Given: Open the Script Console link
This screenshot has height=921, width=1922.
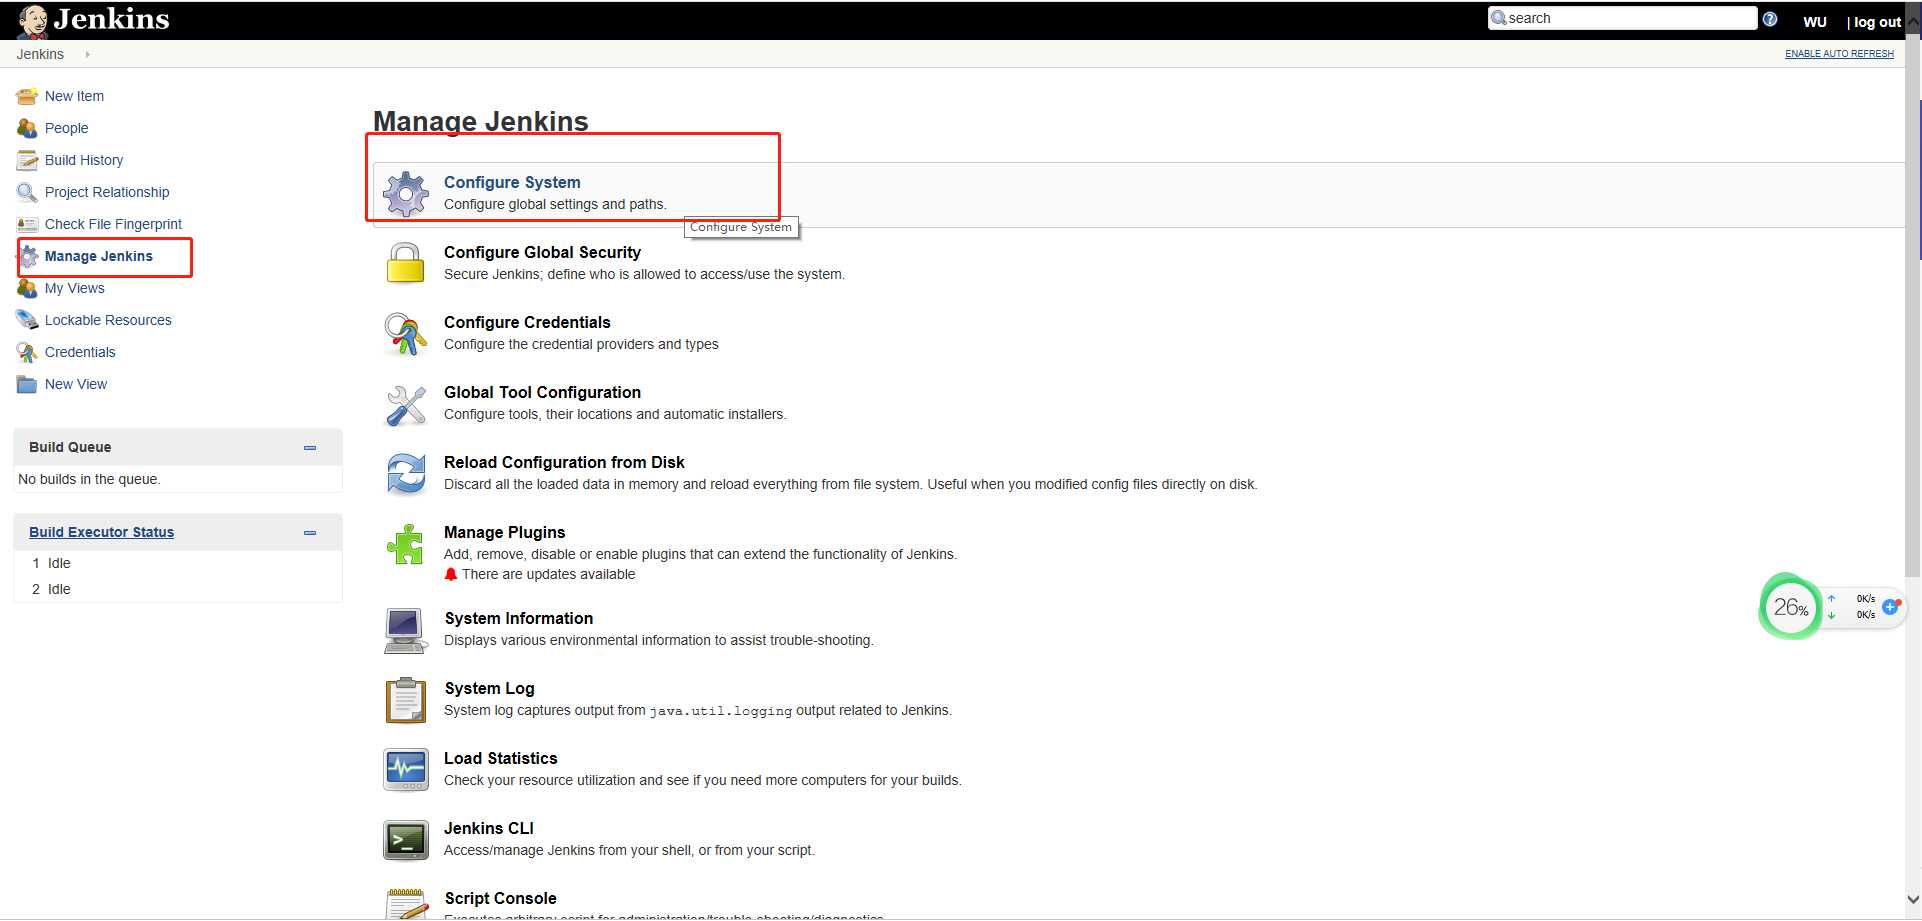Looking at the screenshot, I should pyautogui.click(x=500, y=898).
